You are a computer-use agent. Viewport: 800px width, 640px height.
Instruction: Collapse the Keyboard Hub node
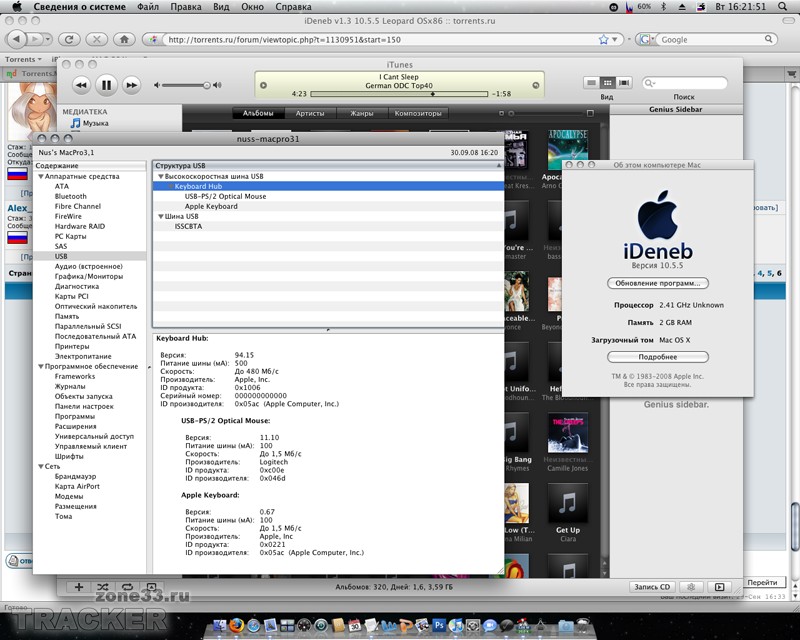tap(170, 186)
